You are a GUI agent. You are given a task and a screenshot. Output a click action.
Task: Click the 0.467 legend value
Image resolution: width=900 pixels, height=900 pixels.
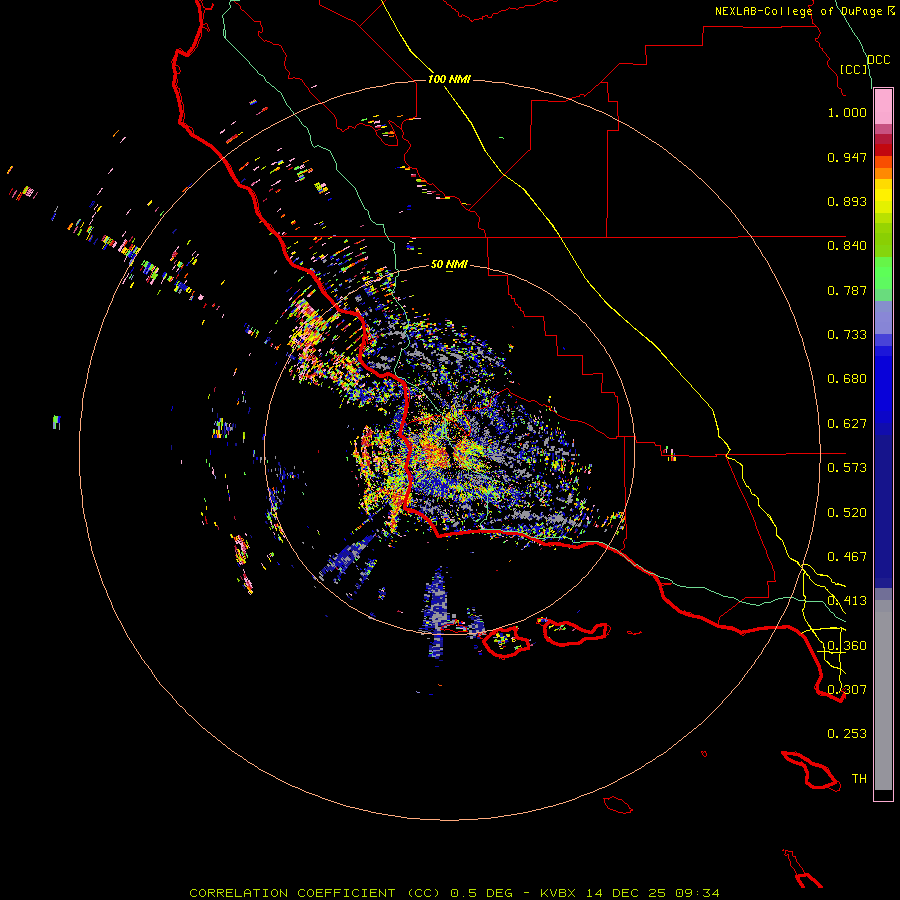(x=847, y=557)
